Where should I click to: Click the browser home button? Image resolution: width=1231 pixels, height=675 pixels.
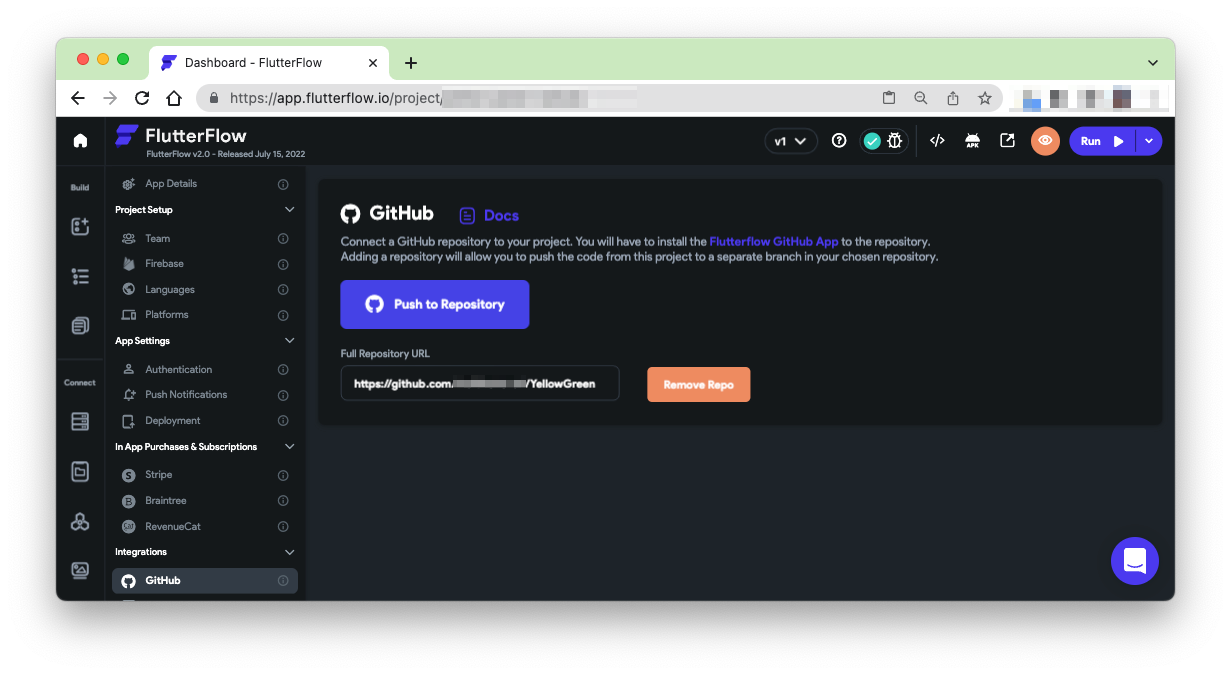(x=174, y=98)
